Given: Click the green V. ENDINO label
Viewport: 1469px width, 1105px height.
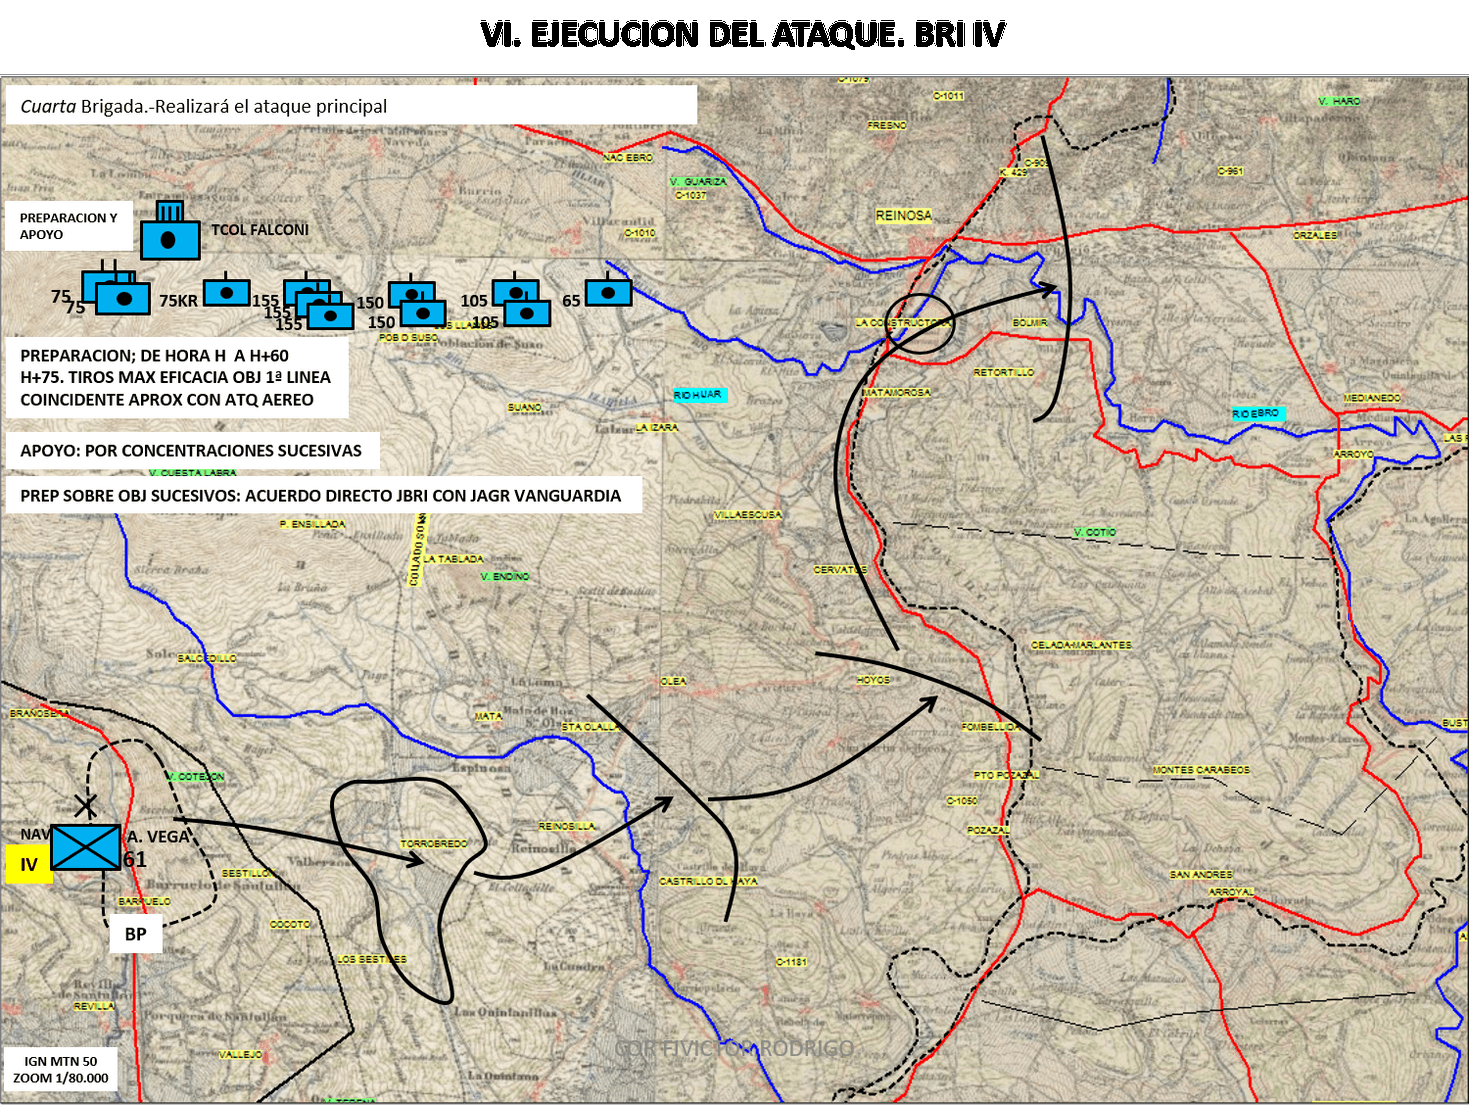Looking at the screenshot, I should point(505,577).
